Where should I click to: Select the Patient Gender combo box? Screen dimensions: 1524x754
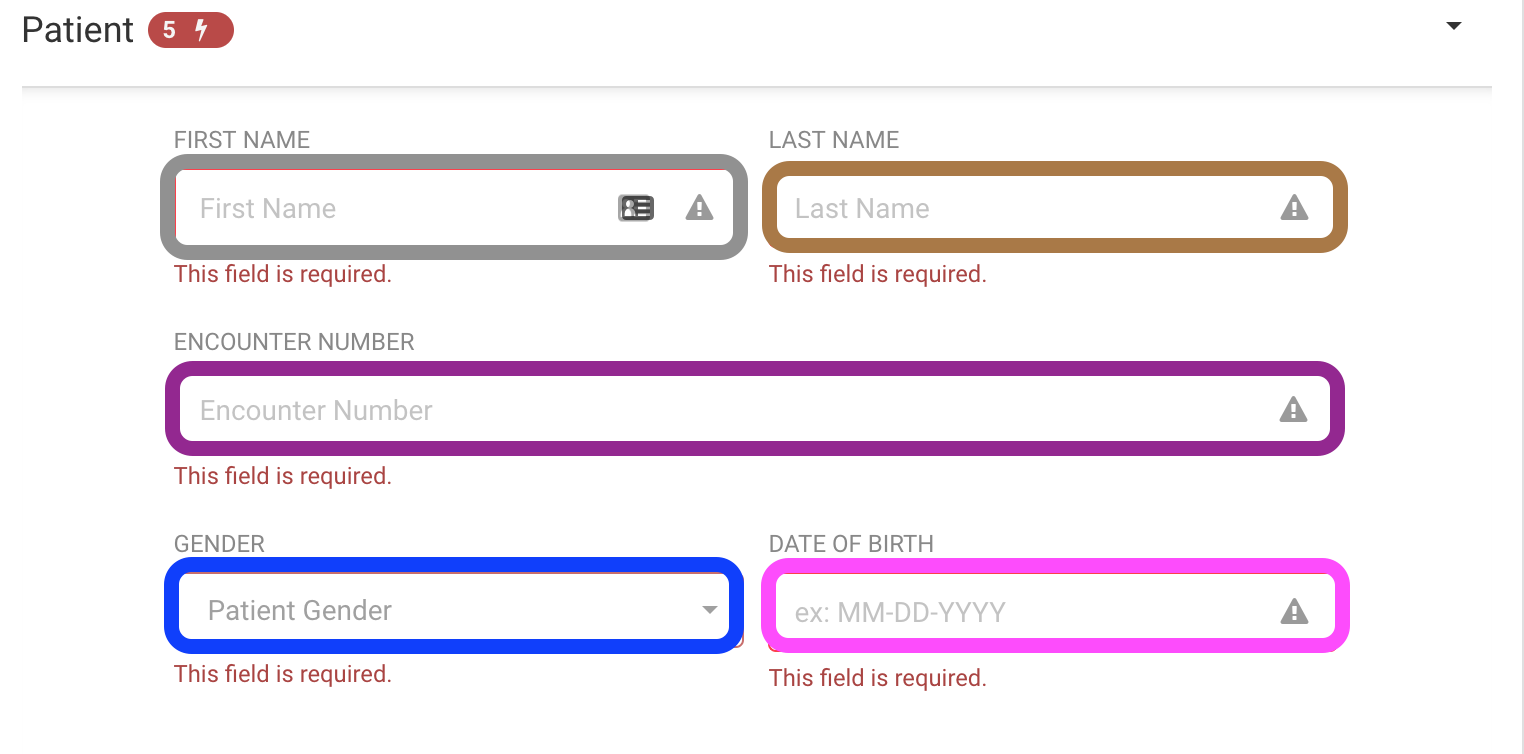[x=454, y=607]
